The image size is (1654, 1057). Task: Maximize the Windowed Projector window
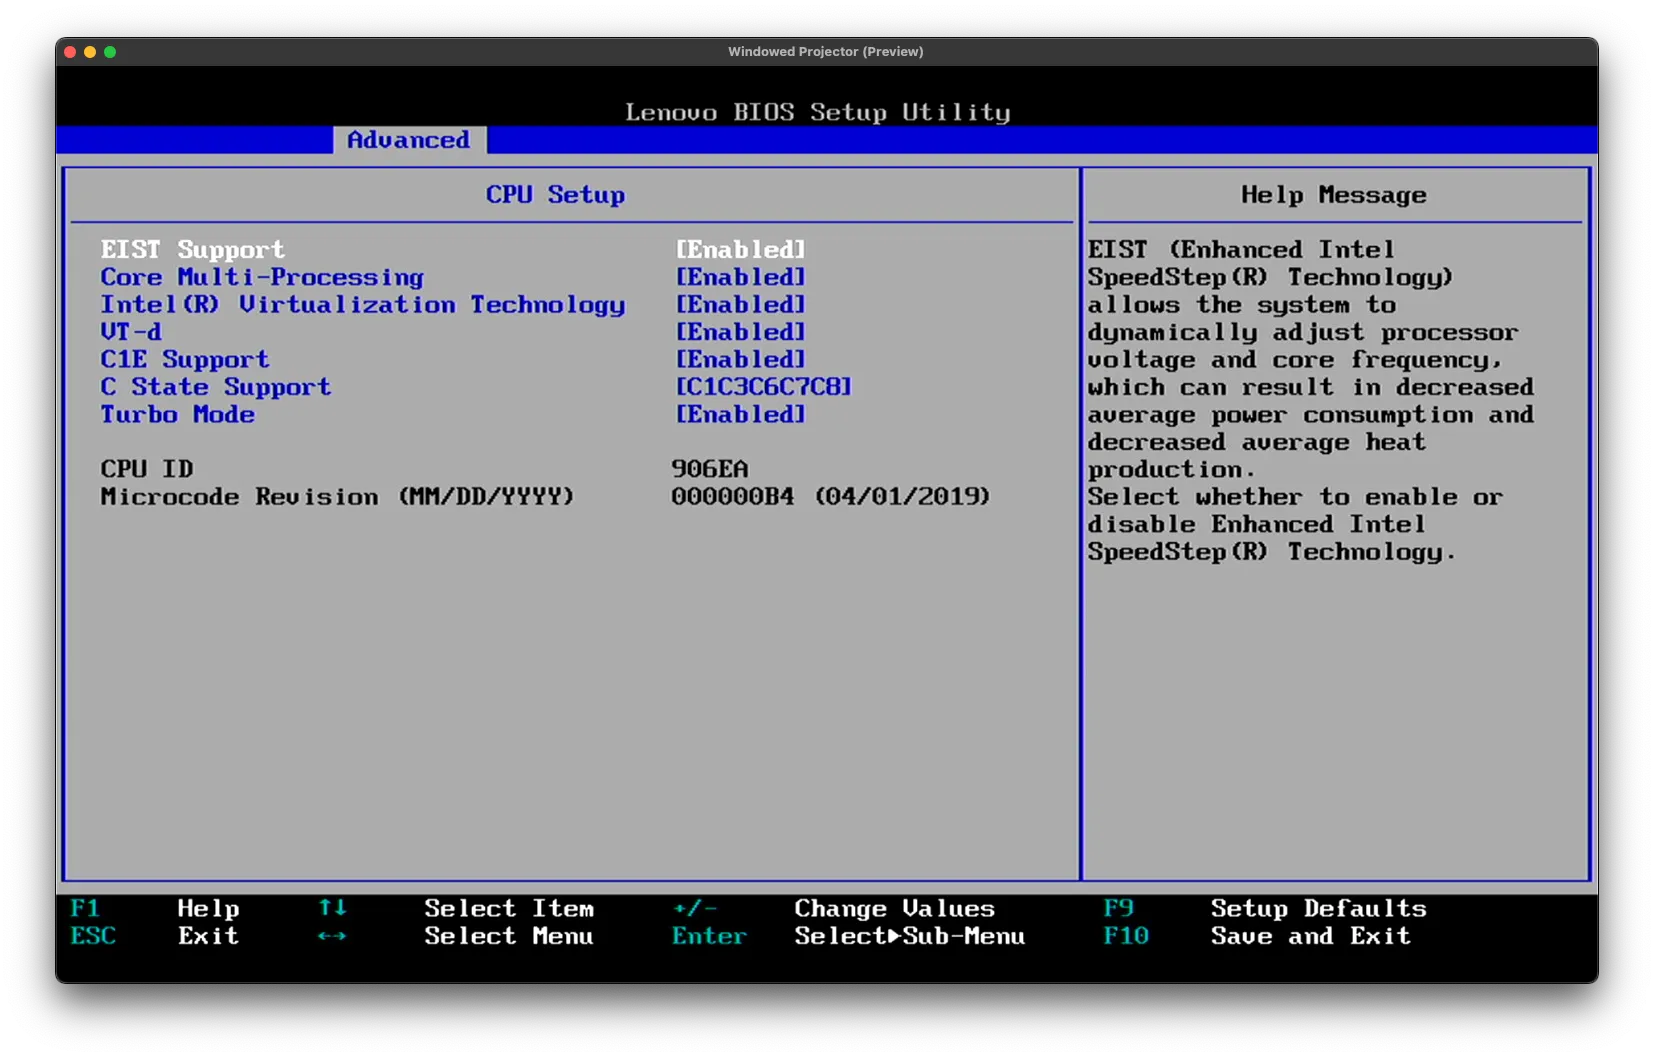pyautogui.click(x=110, y=52)
